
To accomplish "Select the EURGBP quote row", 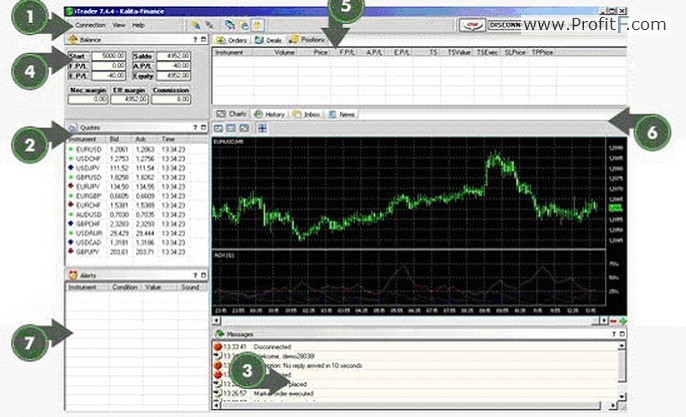I will (136, 196).
